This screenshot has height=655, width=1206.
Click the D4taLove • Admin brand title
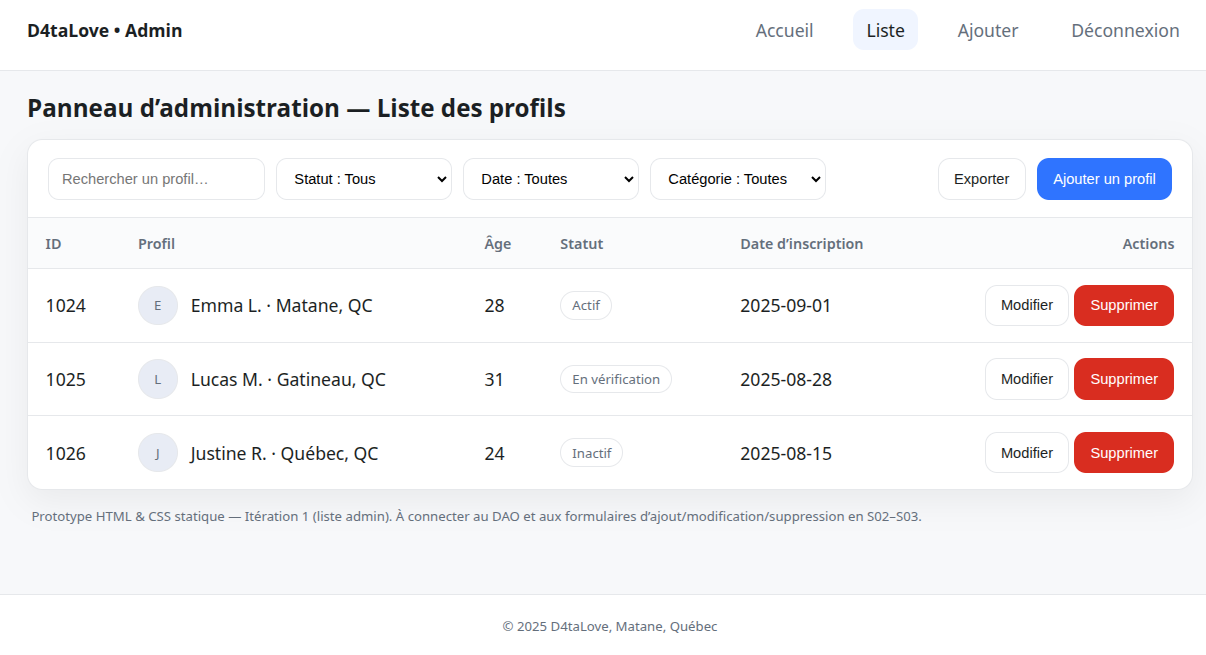coord(105,30)
